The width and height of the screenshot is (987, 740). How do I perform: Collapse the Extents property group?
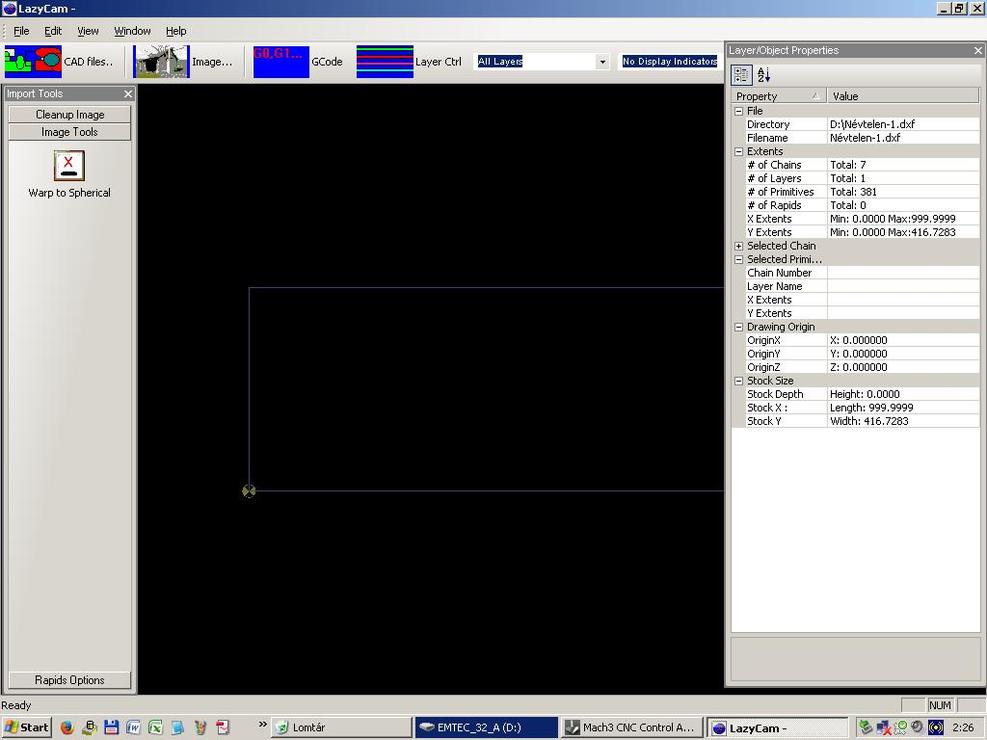pos(739,152)
